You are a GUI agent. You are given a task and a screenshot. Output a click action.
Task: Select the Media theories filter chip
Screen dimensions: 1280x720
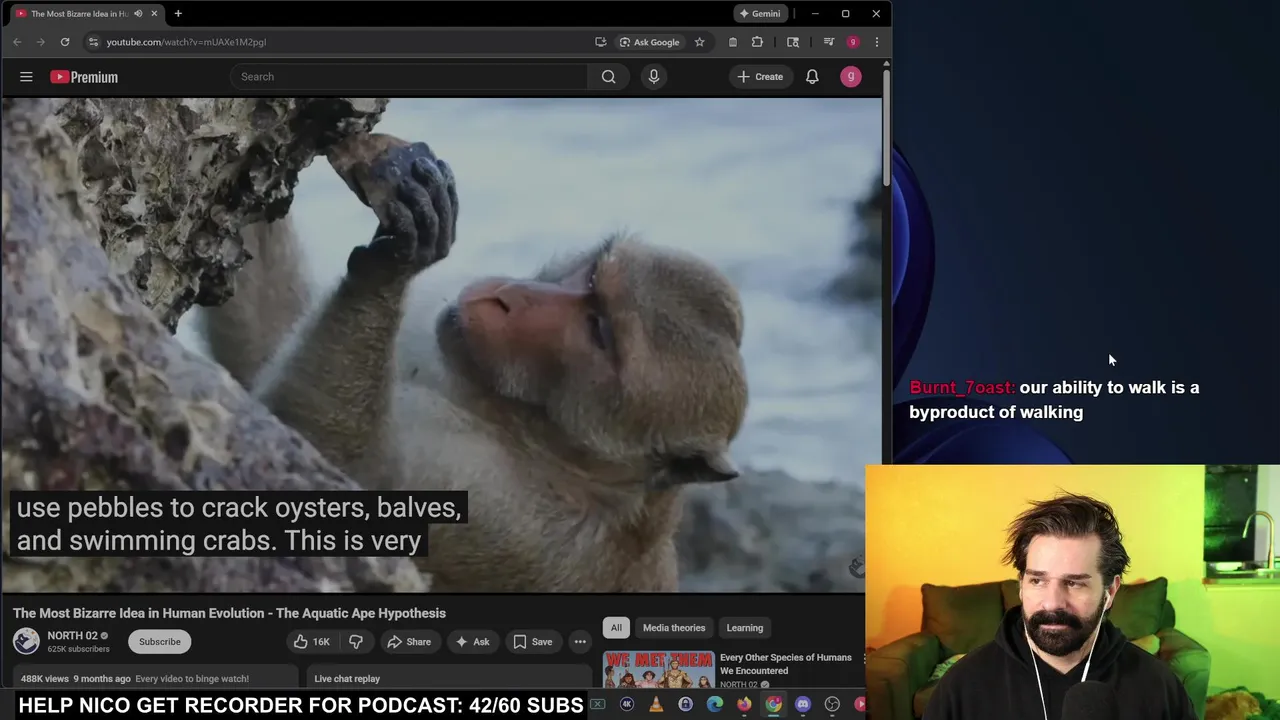[674, 628]
